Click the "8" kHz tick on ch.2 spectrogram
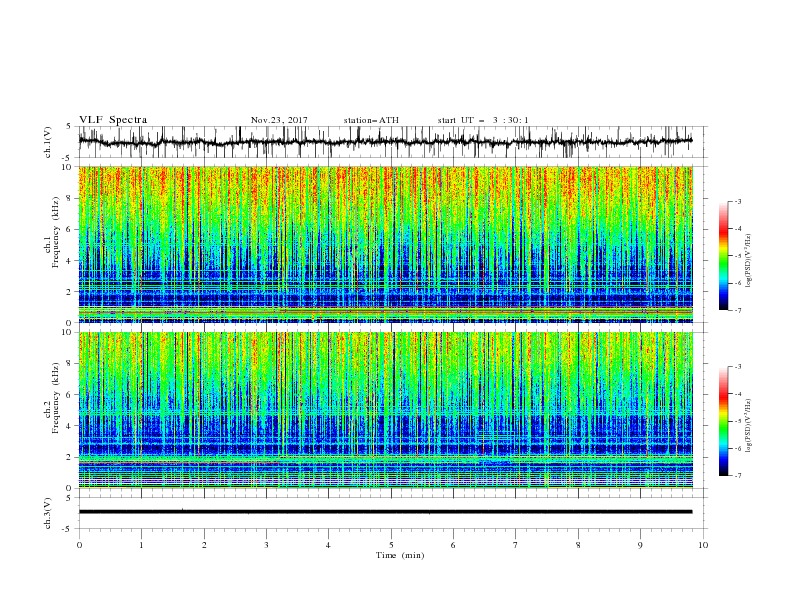Viewport: 792px width, 612px height. [70, 364]
